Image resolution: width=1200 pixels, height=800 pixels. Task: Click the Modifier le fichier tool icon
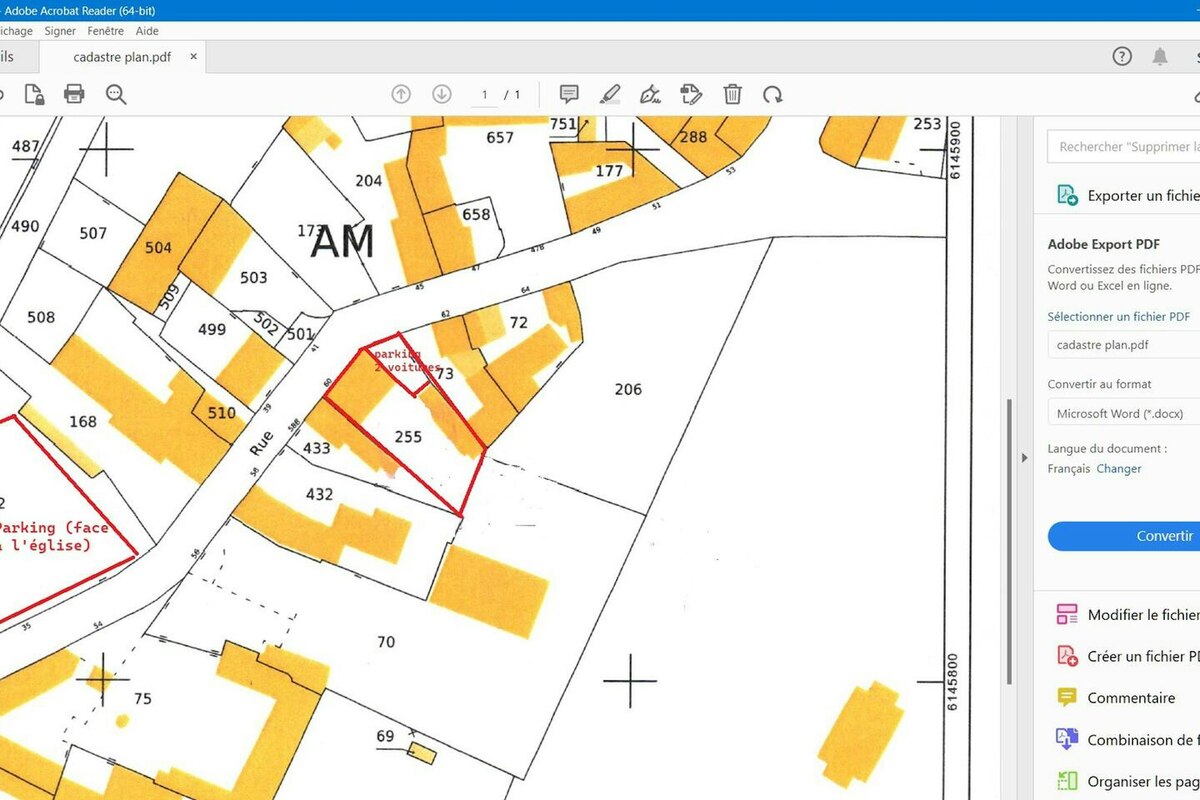tap(1067, 614)
